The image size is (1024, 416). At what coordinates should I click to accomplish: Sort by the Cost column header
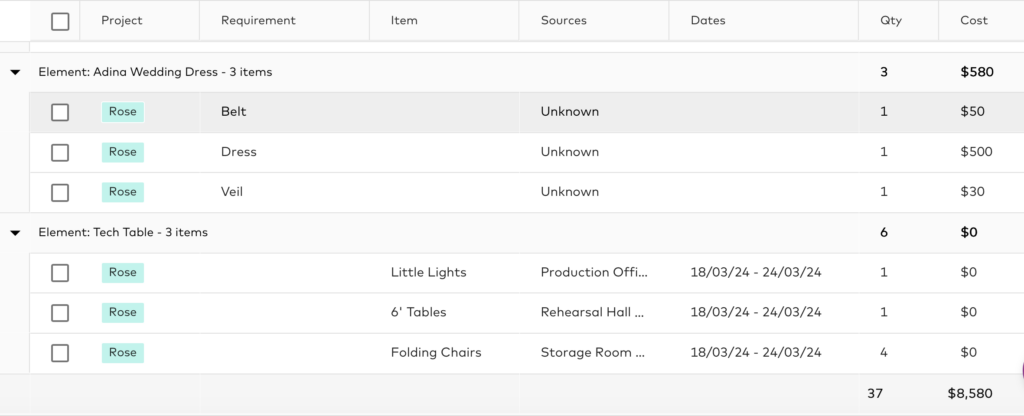tap(973, 20)
